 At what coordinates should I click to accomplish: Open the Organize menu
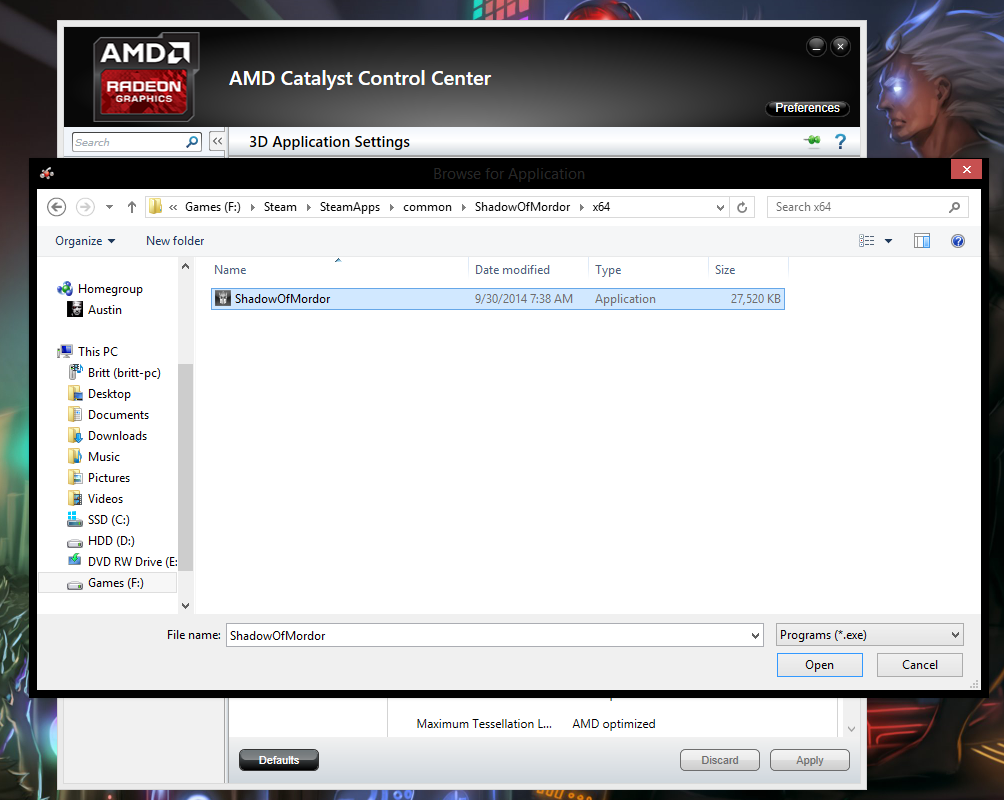coord(85,241)
